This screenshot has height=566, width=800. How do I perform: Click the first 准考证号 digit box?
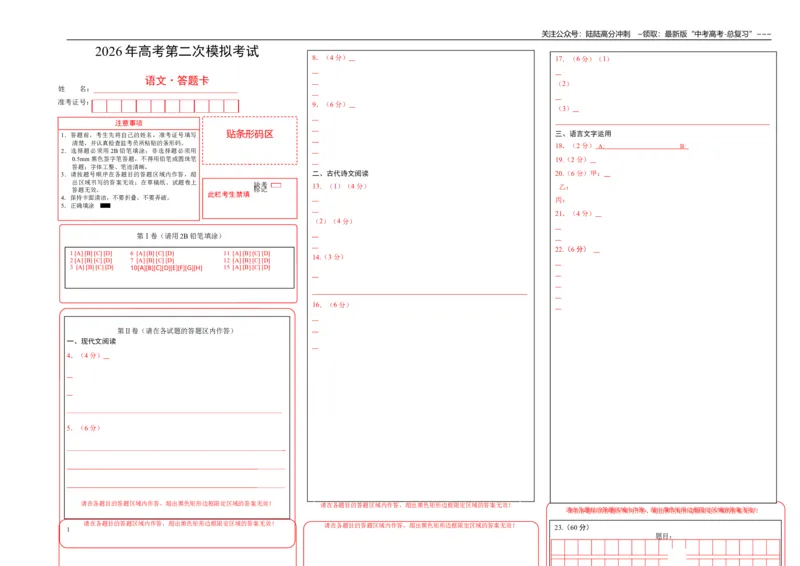99,106
